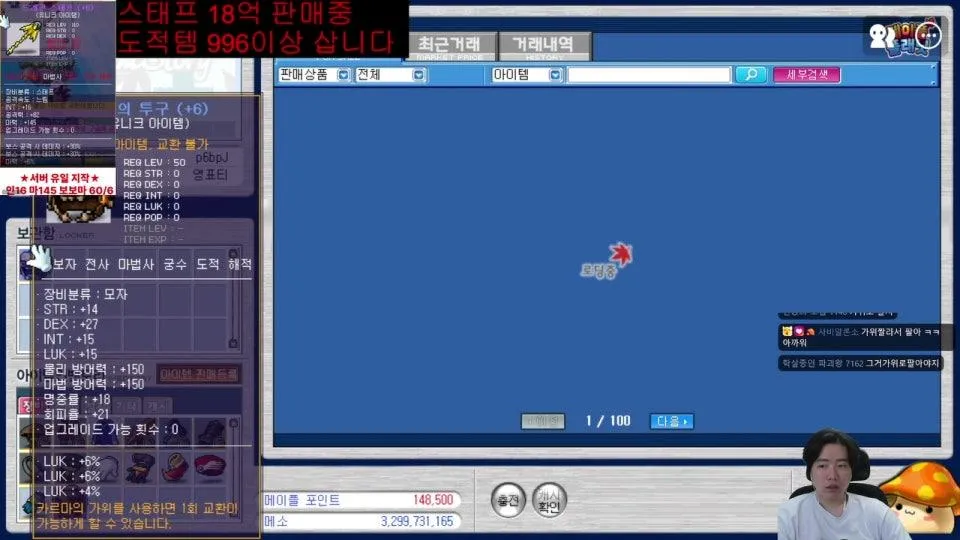Click the 1 / 100 page indicator
This screenshot has height=540, width=960.
(x=607, y=421)
